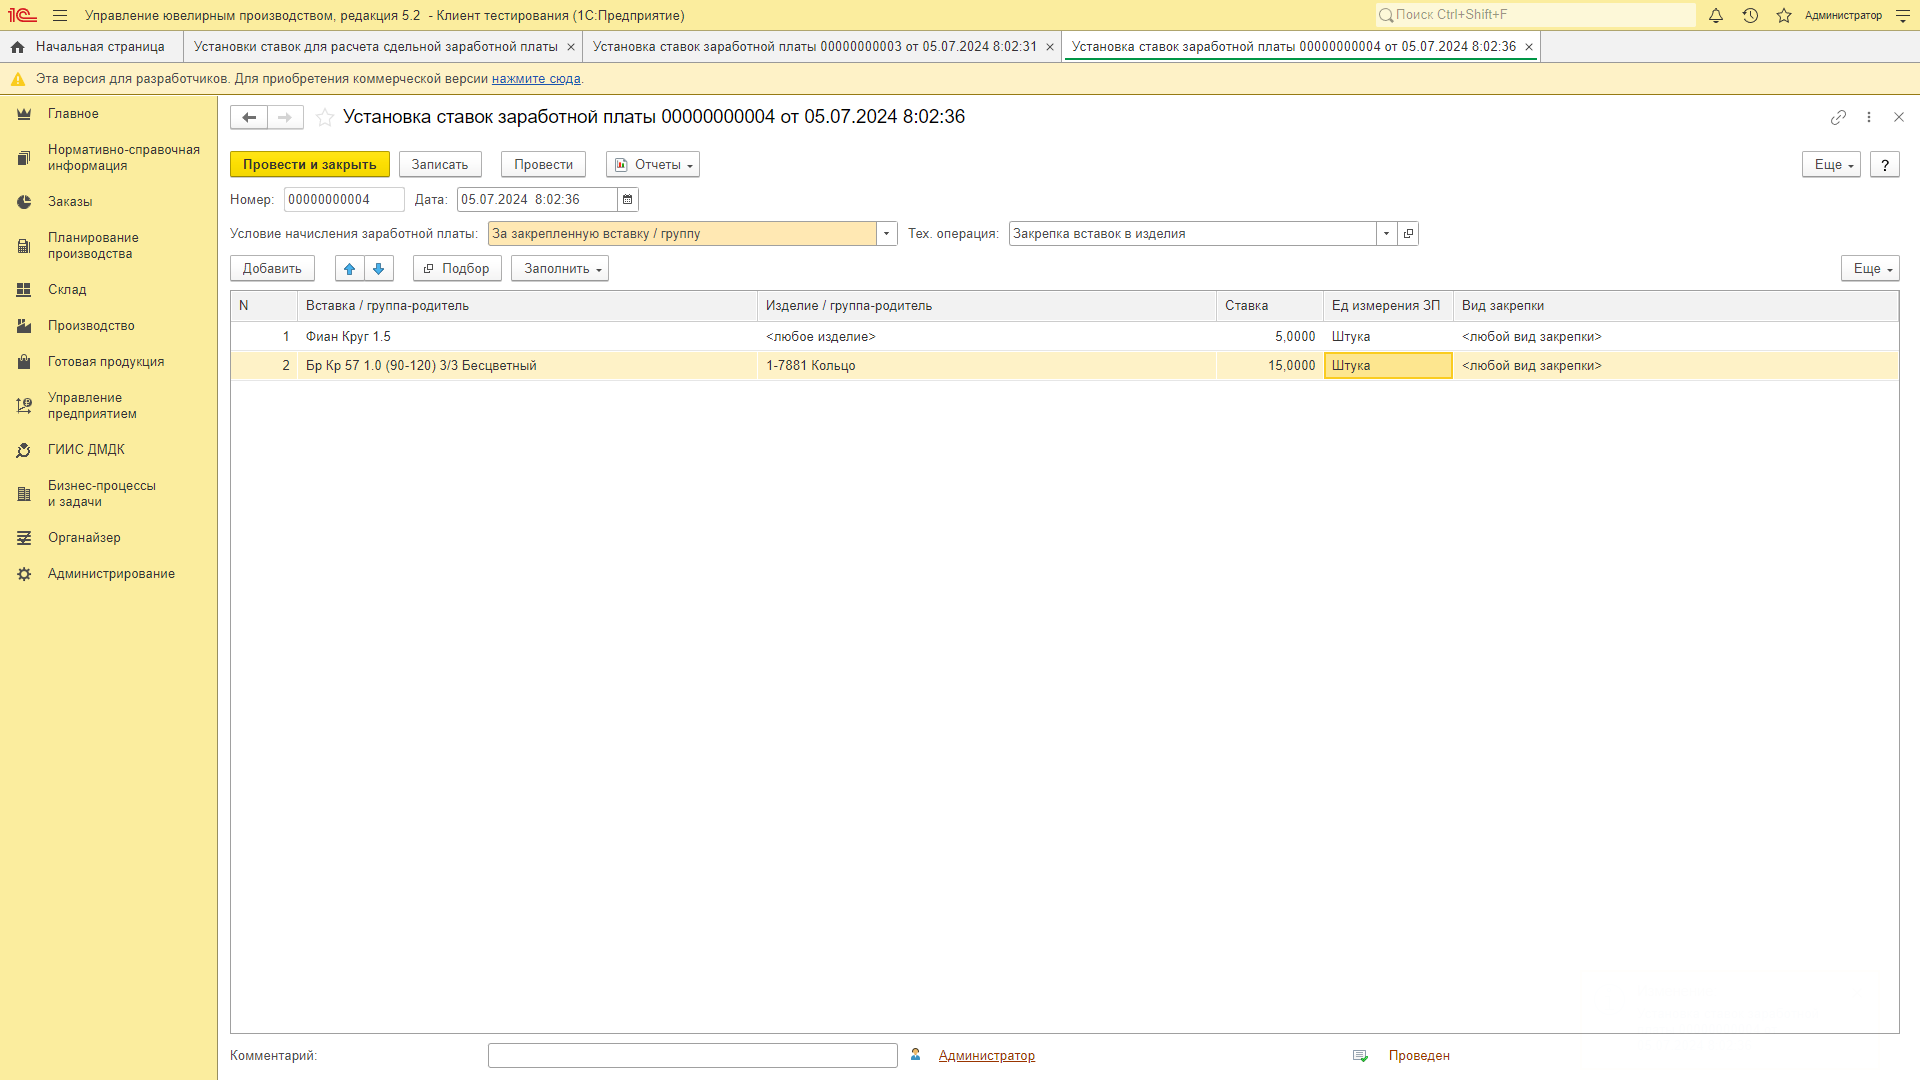
Task: Sort by Ставка column header
Action: tap(1270, 306)
